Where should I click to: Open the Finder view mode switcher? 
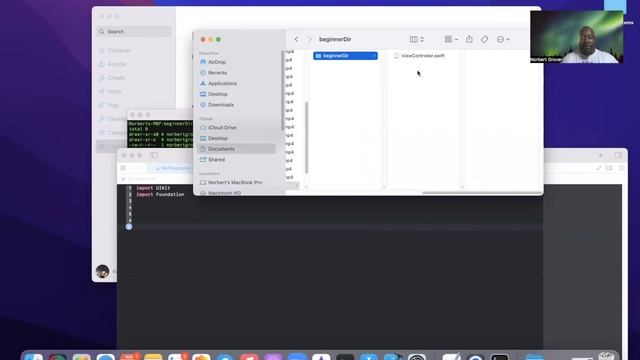tap(417, 39)
